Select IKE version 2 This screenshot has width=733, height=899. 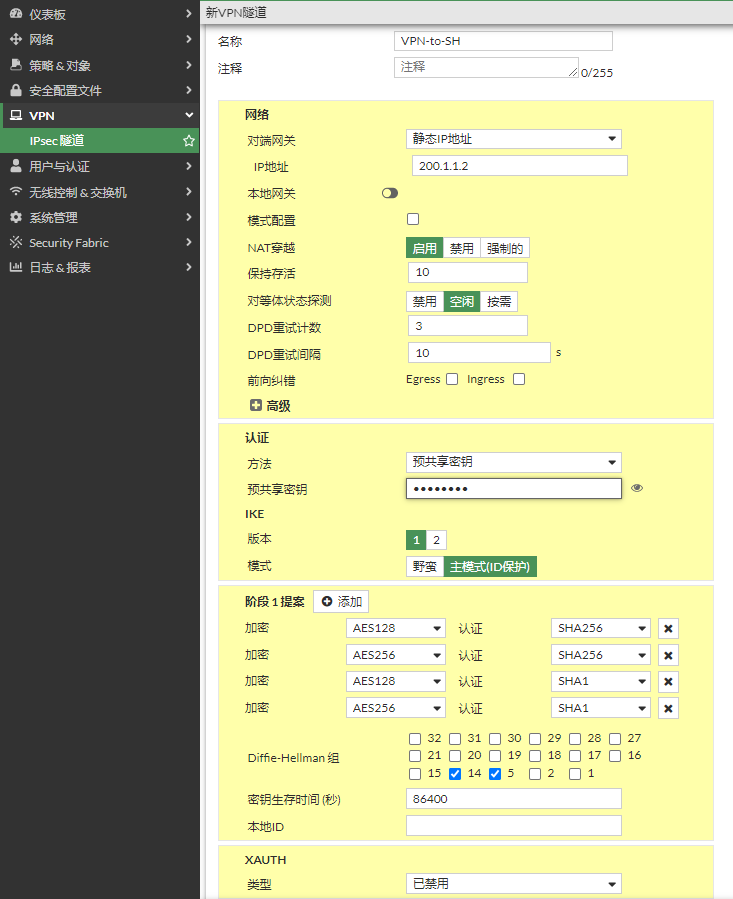click(436, 540)
